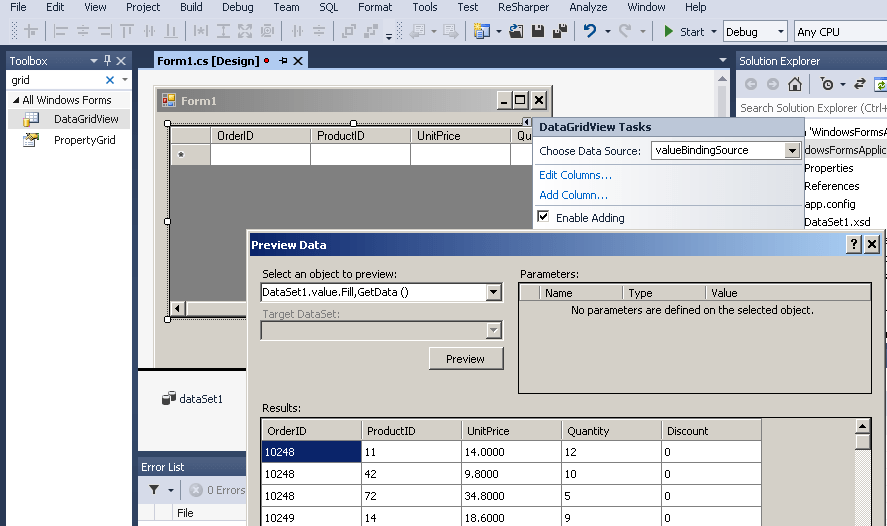
Task: Select DataGridView in the Toolbox
Action: (69, 119)
